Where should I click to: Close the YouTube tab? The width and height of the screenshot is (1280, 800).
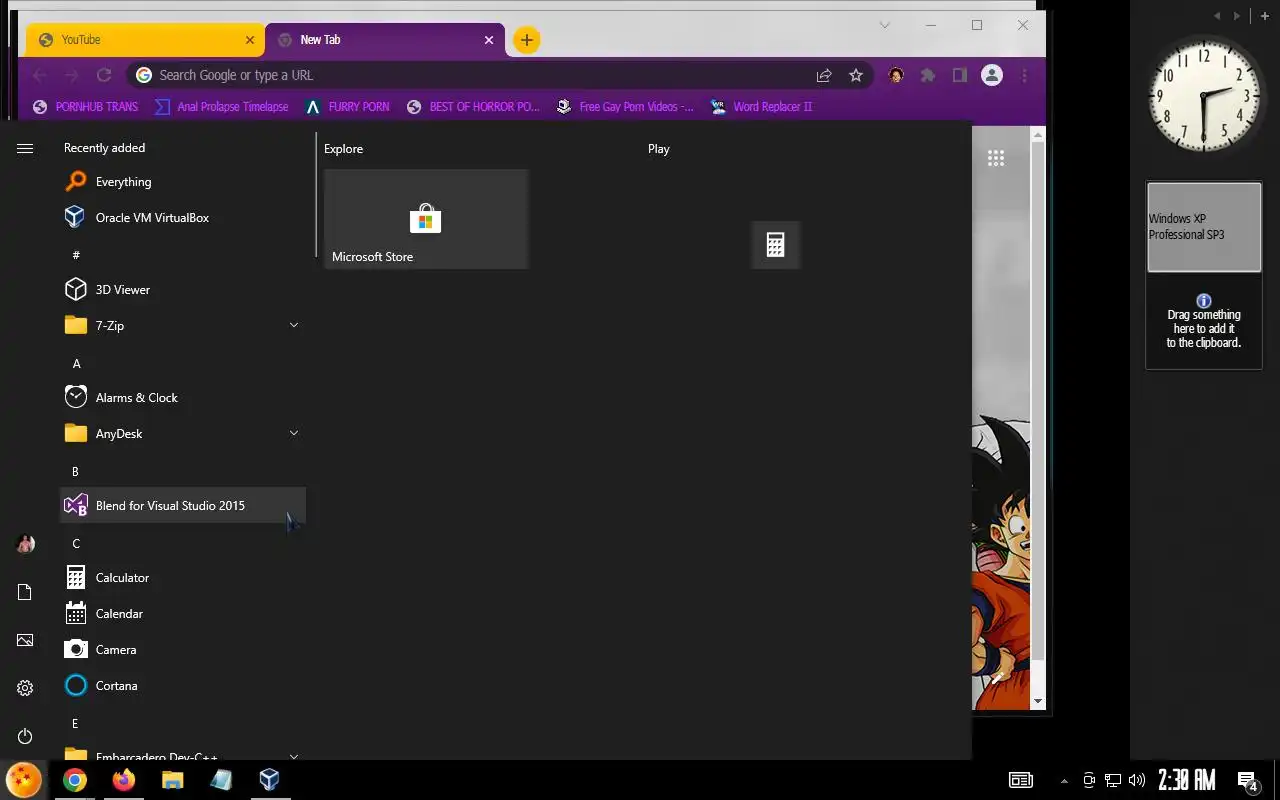point(250,40)
